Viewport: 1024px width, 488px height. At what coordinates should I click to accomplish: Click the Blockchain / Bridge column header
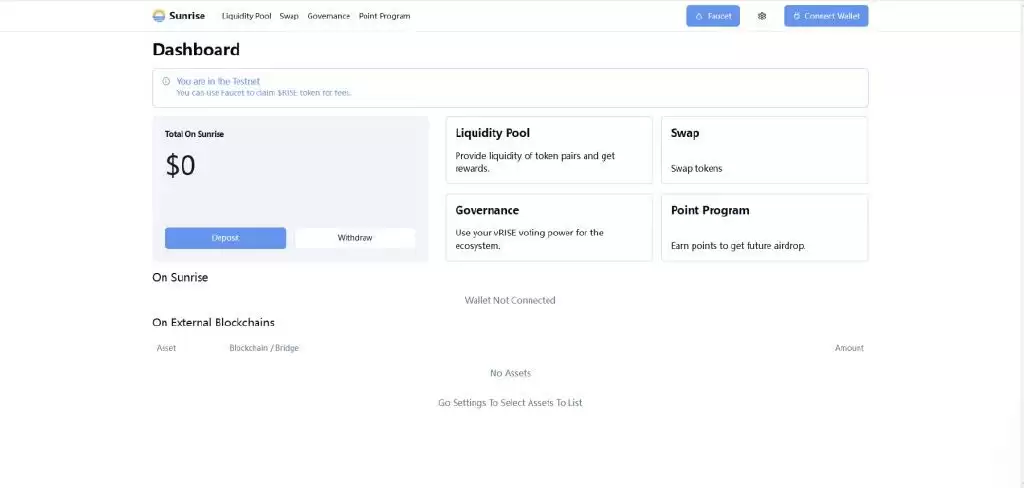click(x=264, y=348)
